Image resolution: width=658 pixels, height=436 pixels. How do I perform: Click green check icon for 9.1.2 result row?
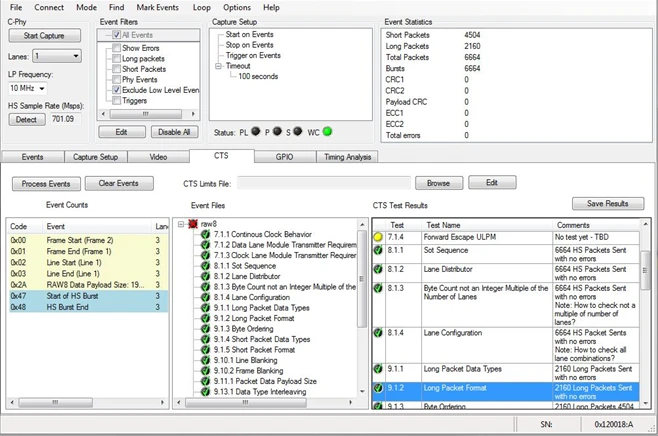tap(378, 388)
